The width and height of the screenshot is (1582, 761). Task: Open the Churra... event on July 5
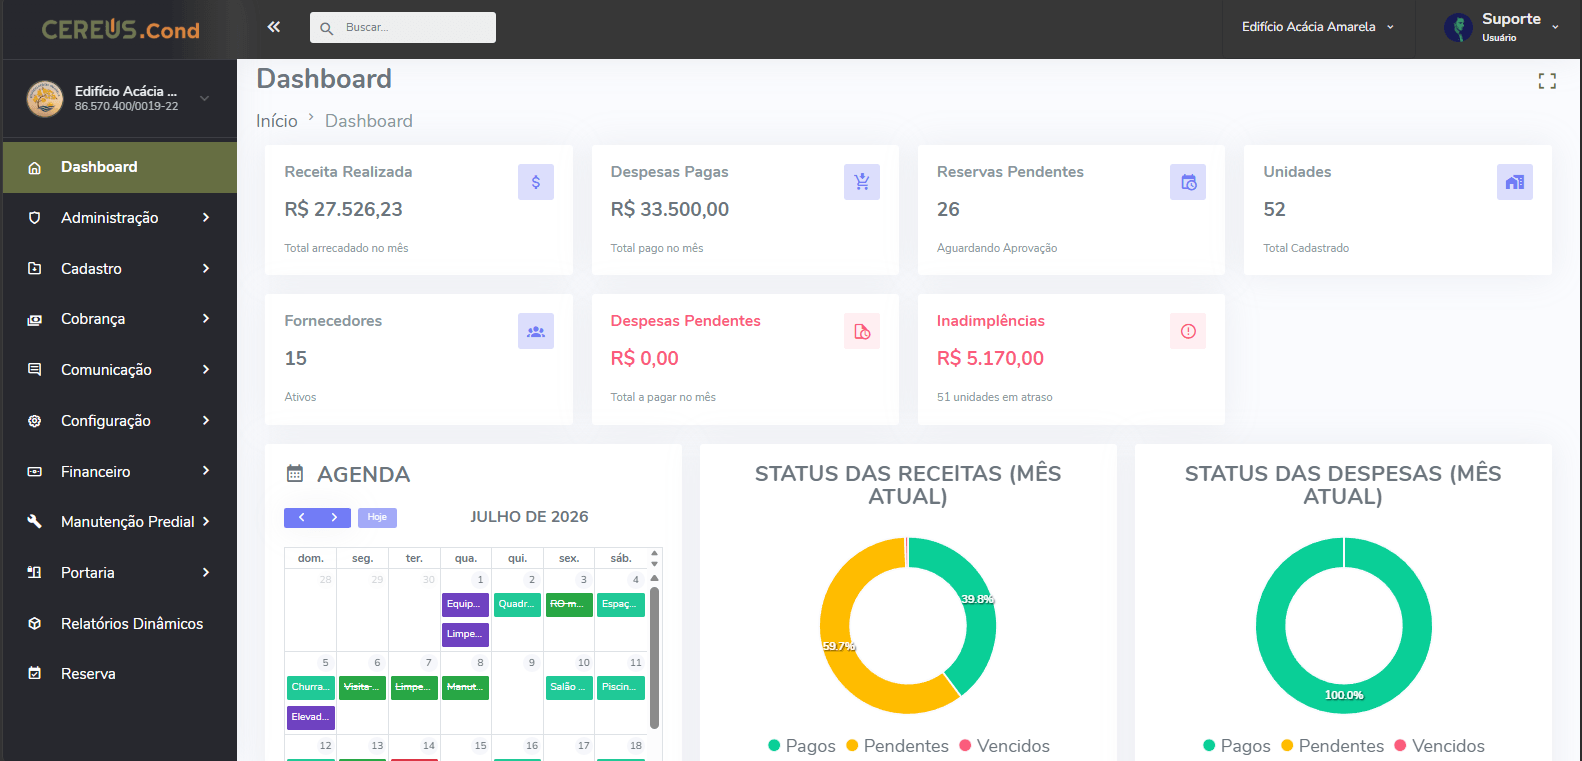click(310, 687)
